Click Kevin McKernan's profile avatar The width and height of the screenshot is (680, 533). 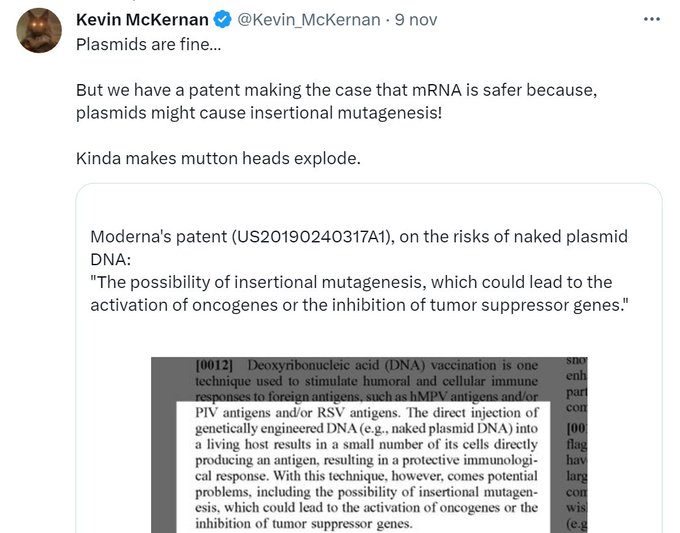point(40,31)
